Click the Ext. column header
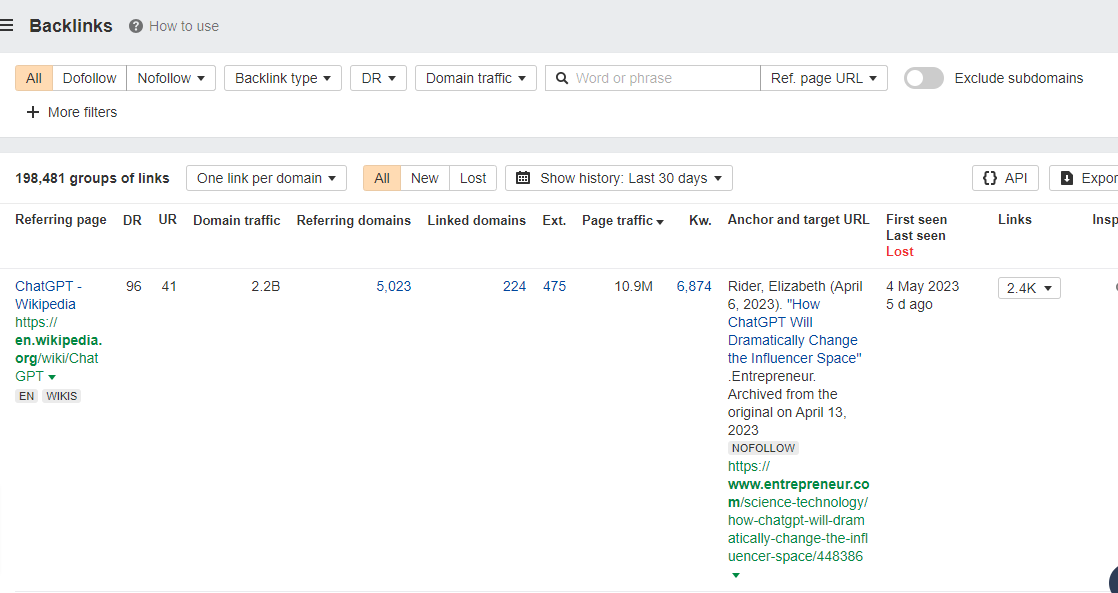The height and width of the screenshot is (593, 1118). click(554, 221)
